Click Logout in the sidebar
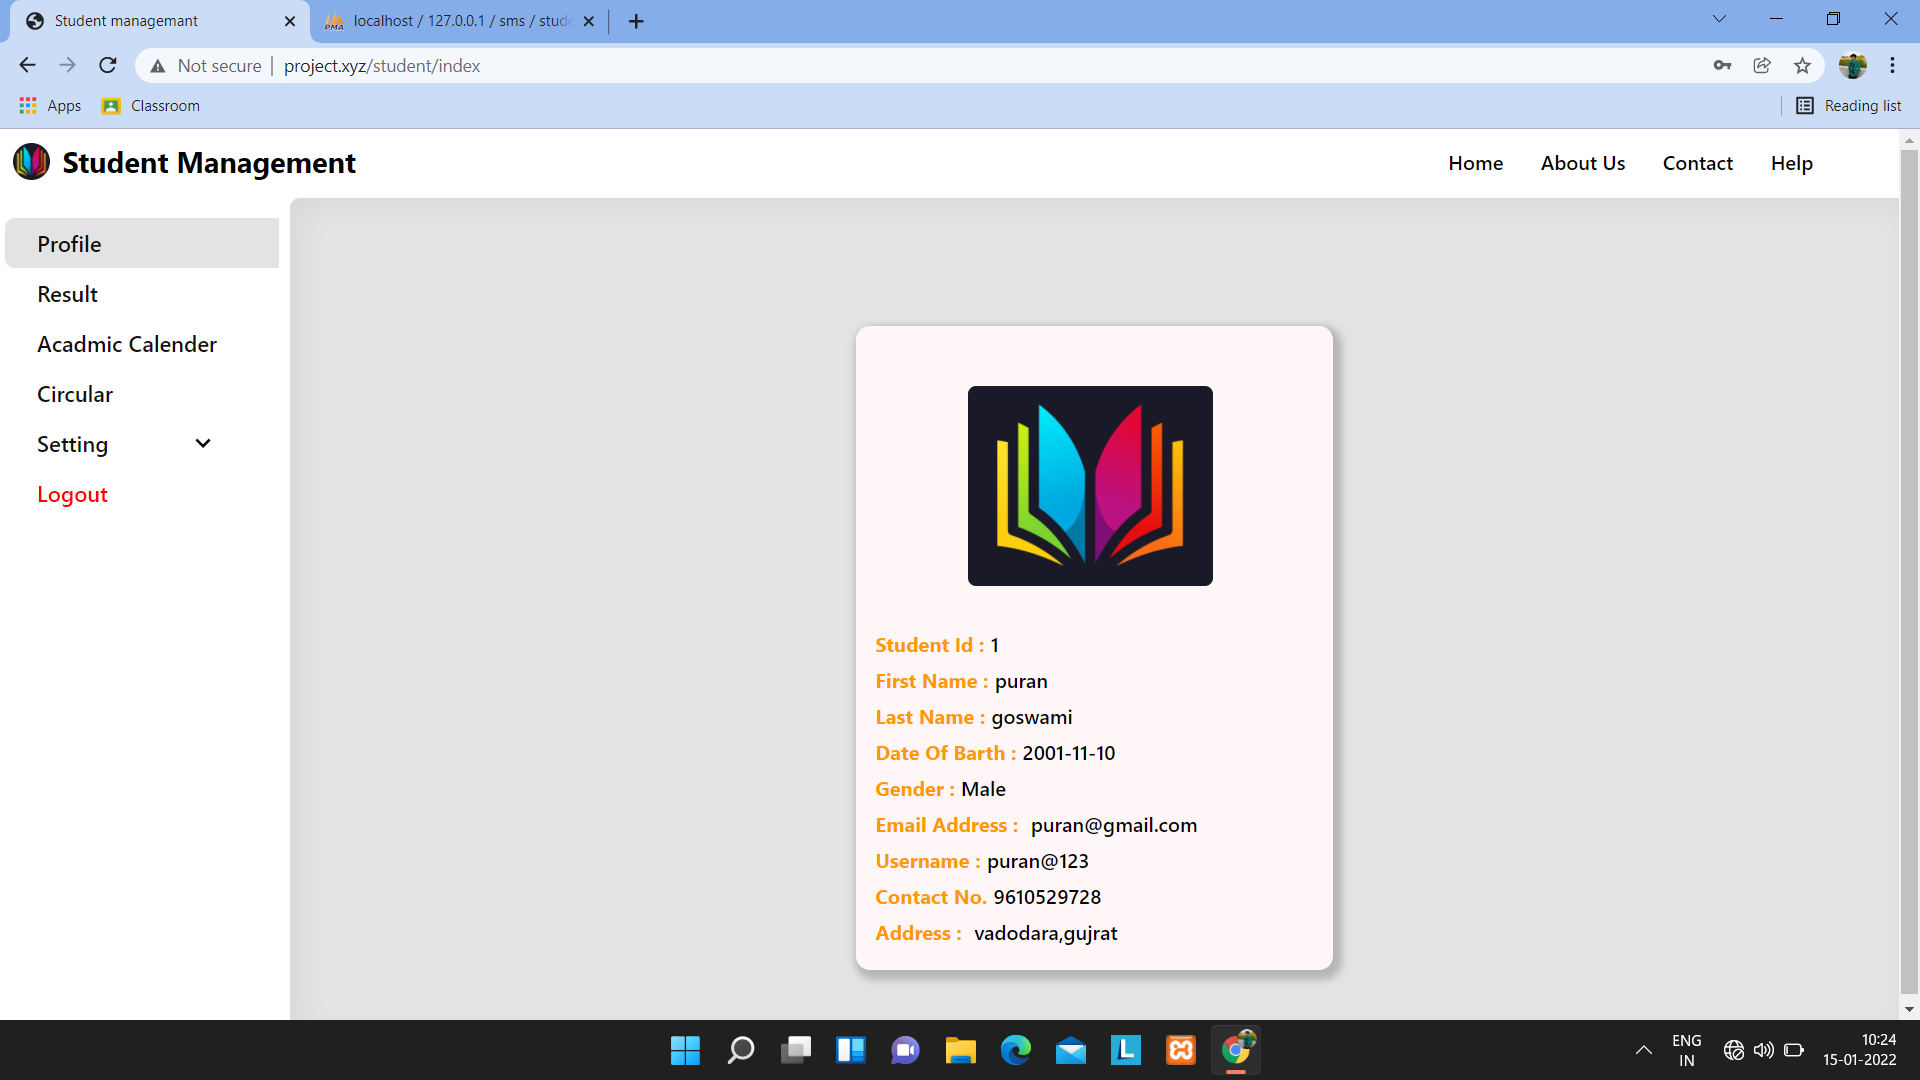Viewport: 1920px width, 1080px height. tap(72, 493)
